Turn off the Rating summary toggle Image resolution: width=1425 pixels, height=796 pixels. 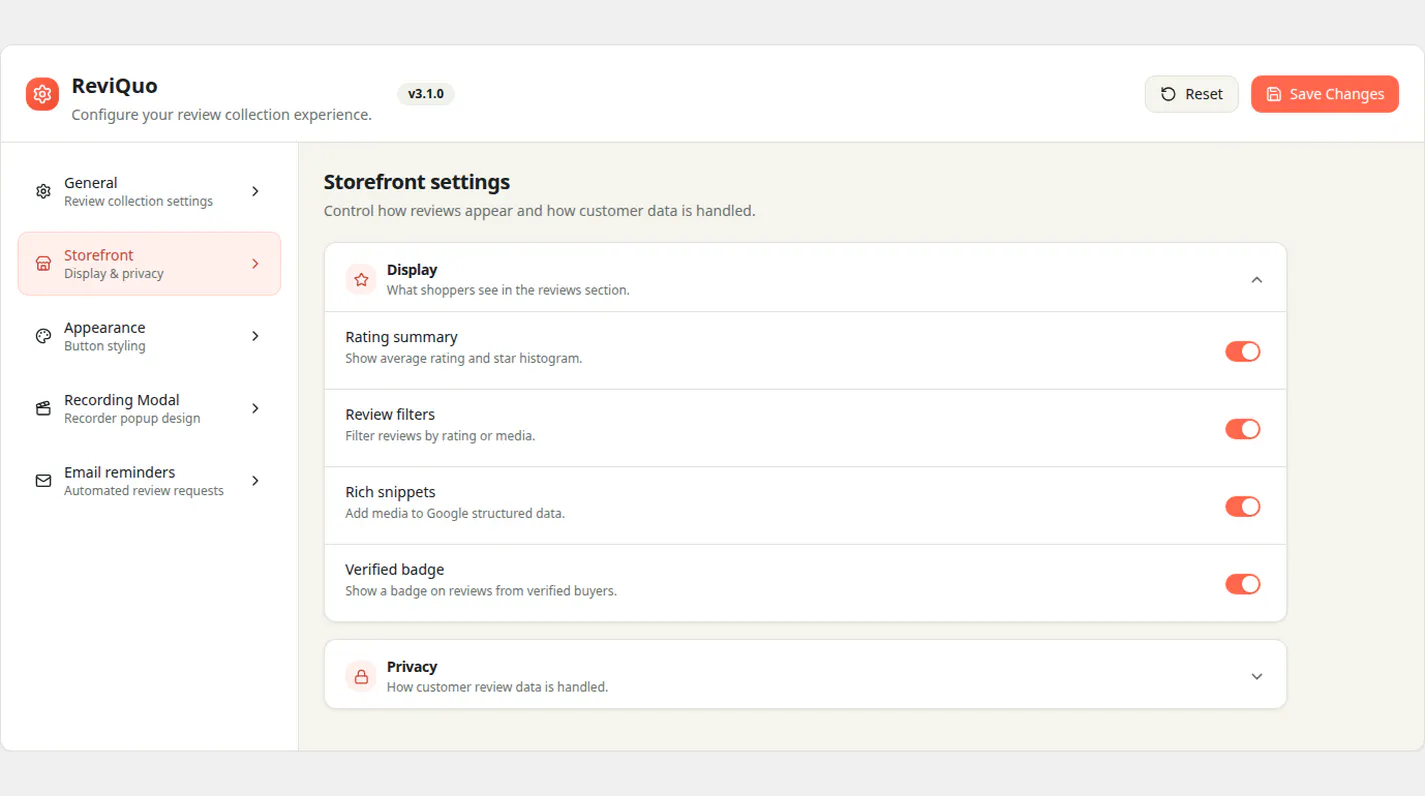click(x=1243, y=351)
